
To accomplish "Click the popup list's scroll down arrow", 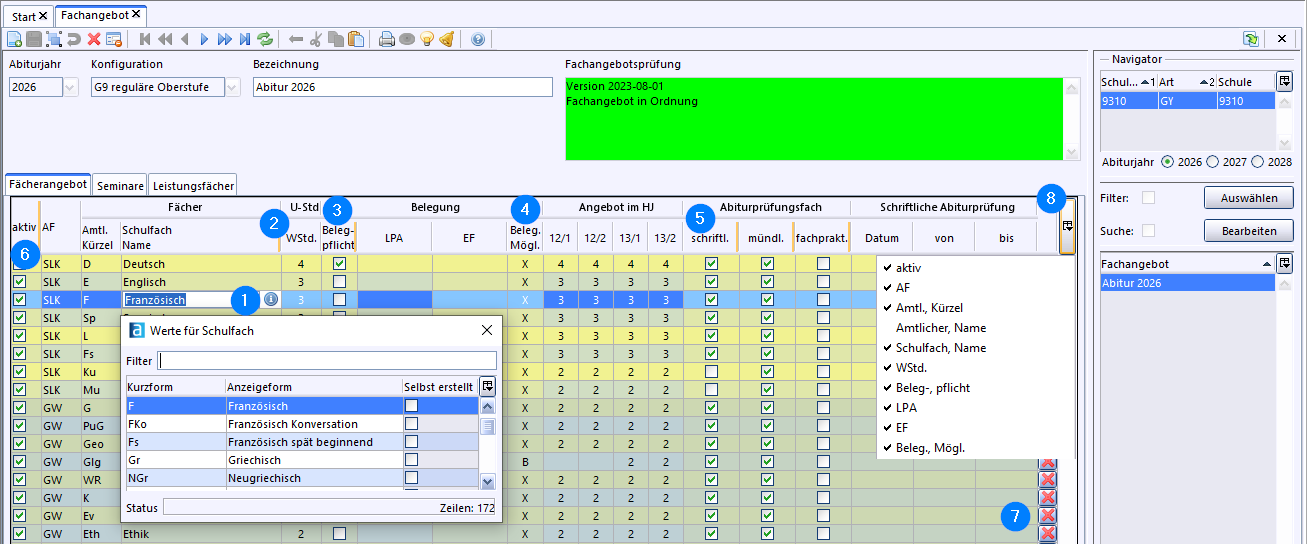I will [x=487, y=482].
